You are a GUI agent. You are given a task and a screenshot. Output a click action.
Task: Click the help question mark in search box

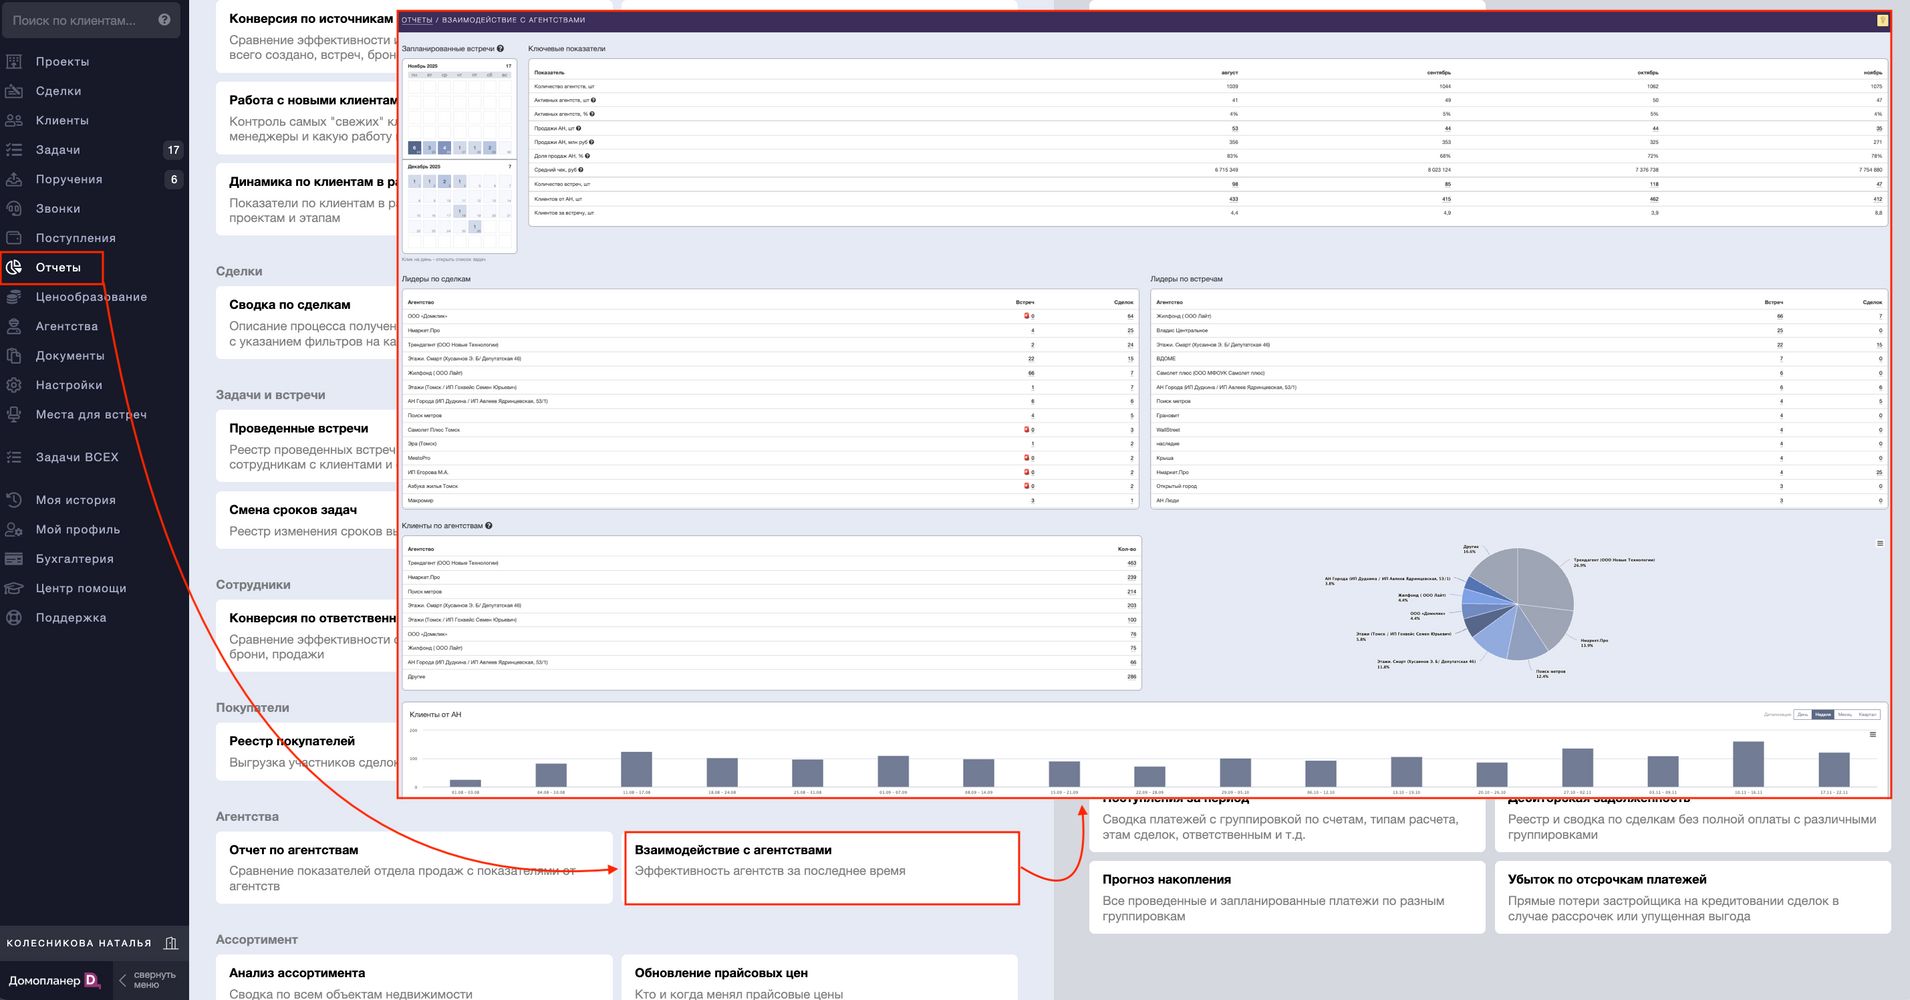[x=164, y=20]
